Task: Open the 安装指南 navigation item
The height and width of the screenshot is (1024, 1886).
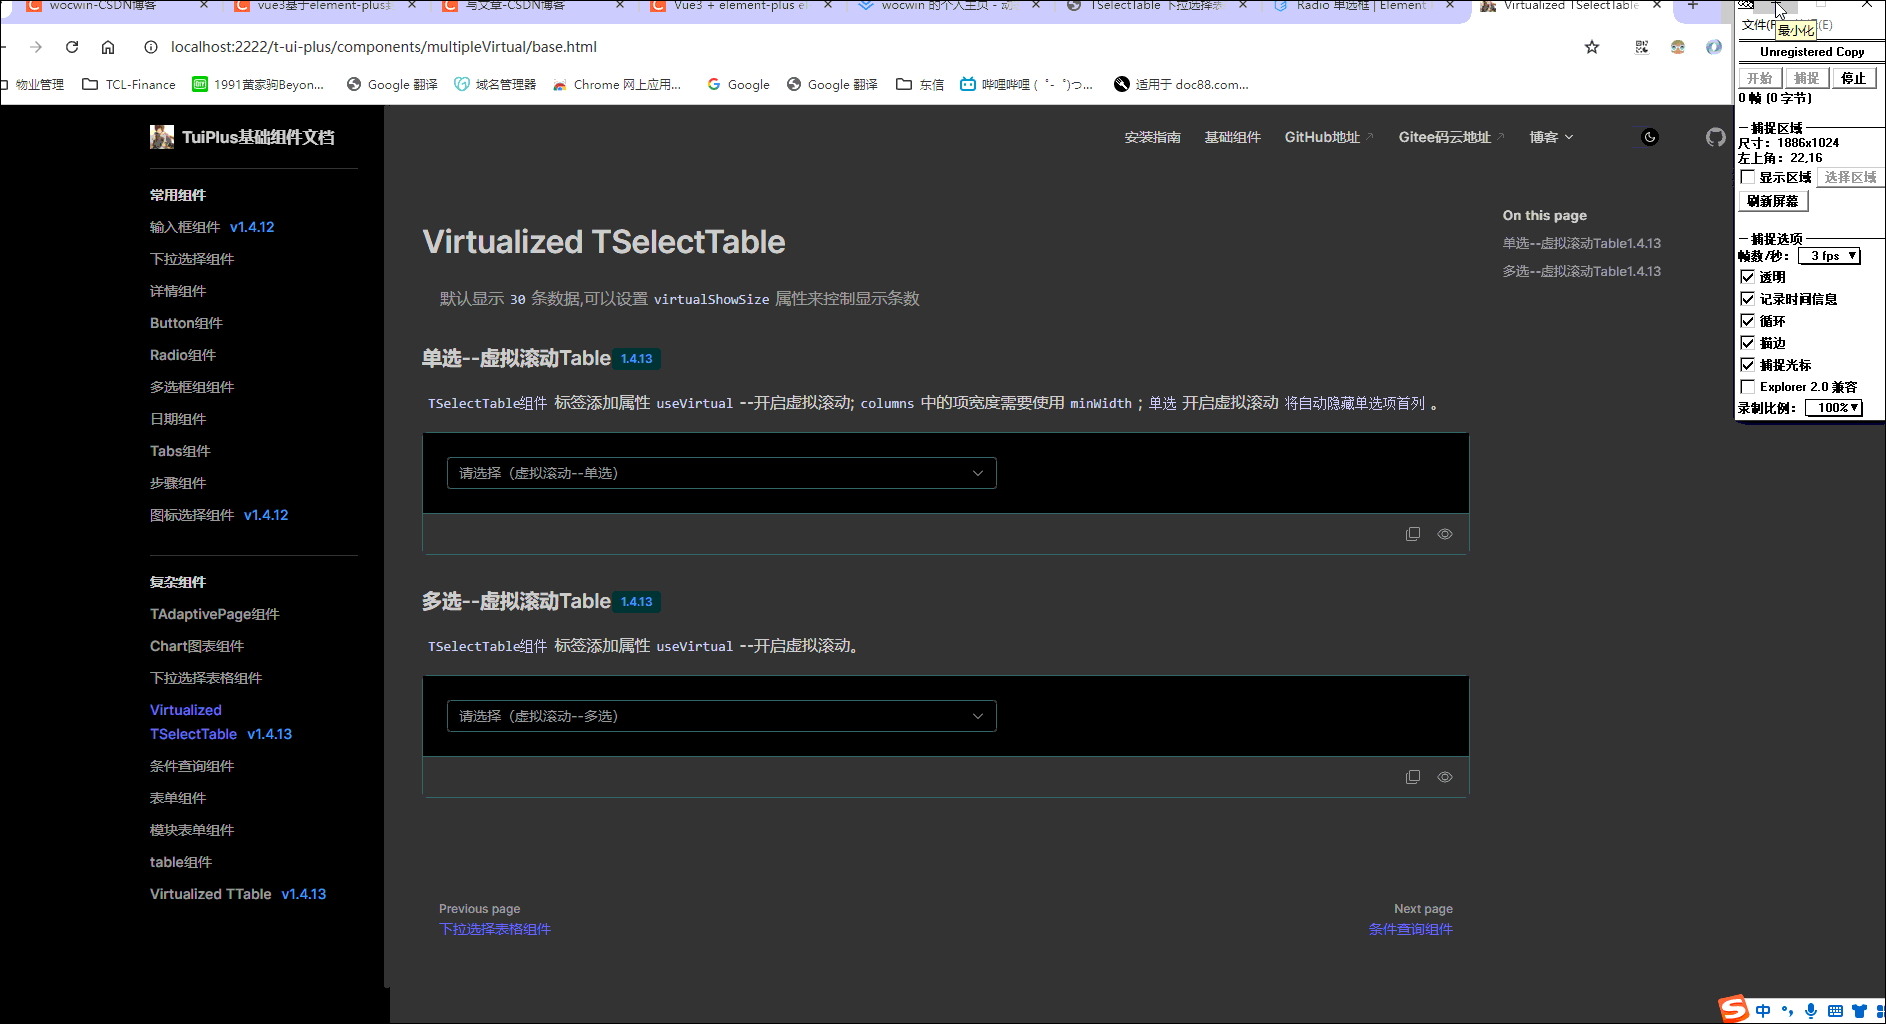Action: click(1152, 137)
